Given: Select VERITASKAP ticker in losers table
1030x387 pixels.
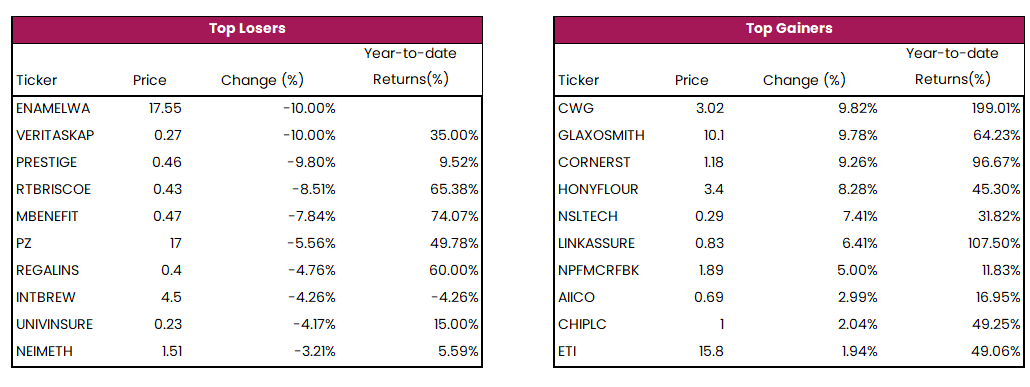Looking at the screenshot, I should click(55, 135).
